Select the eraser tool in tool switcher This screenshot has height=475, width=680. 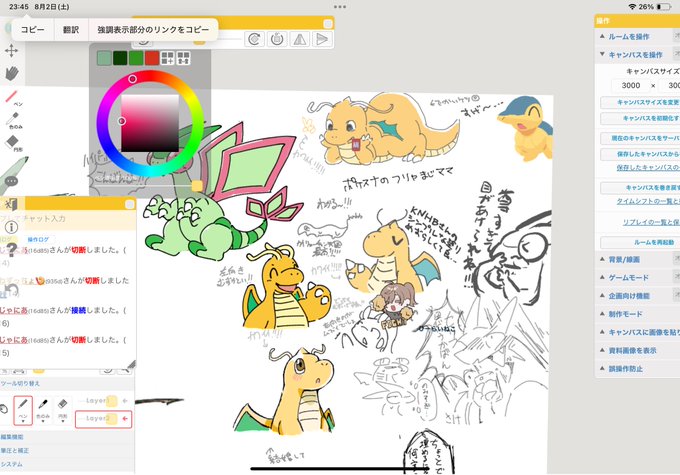pyautogui.click(x=62, y=409)
